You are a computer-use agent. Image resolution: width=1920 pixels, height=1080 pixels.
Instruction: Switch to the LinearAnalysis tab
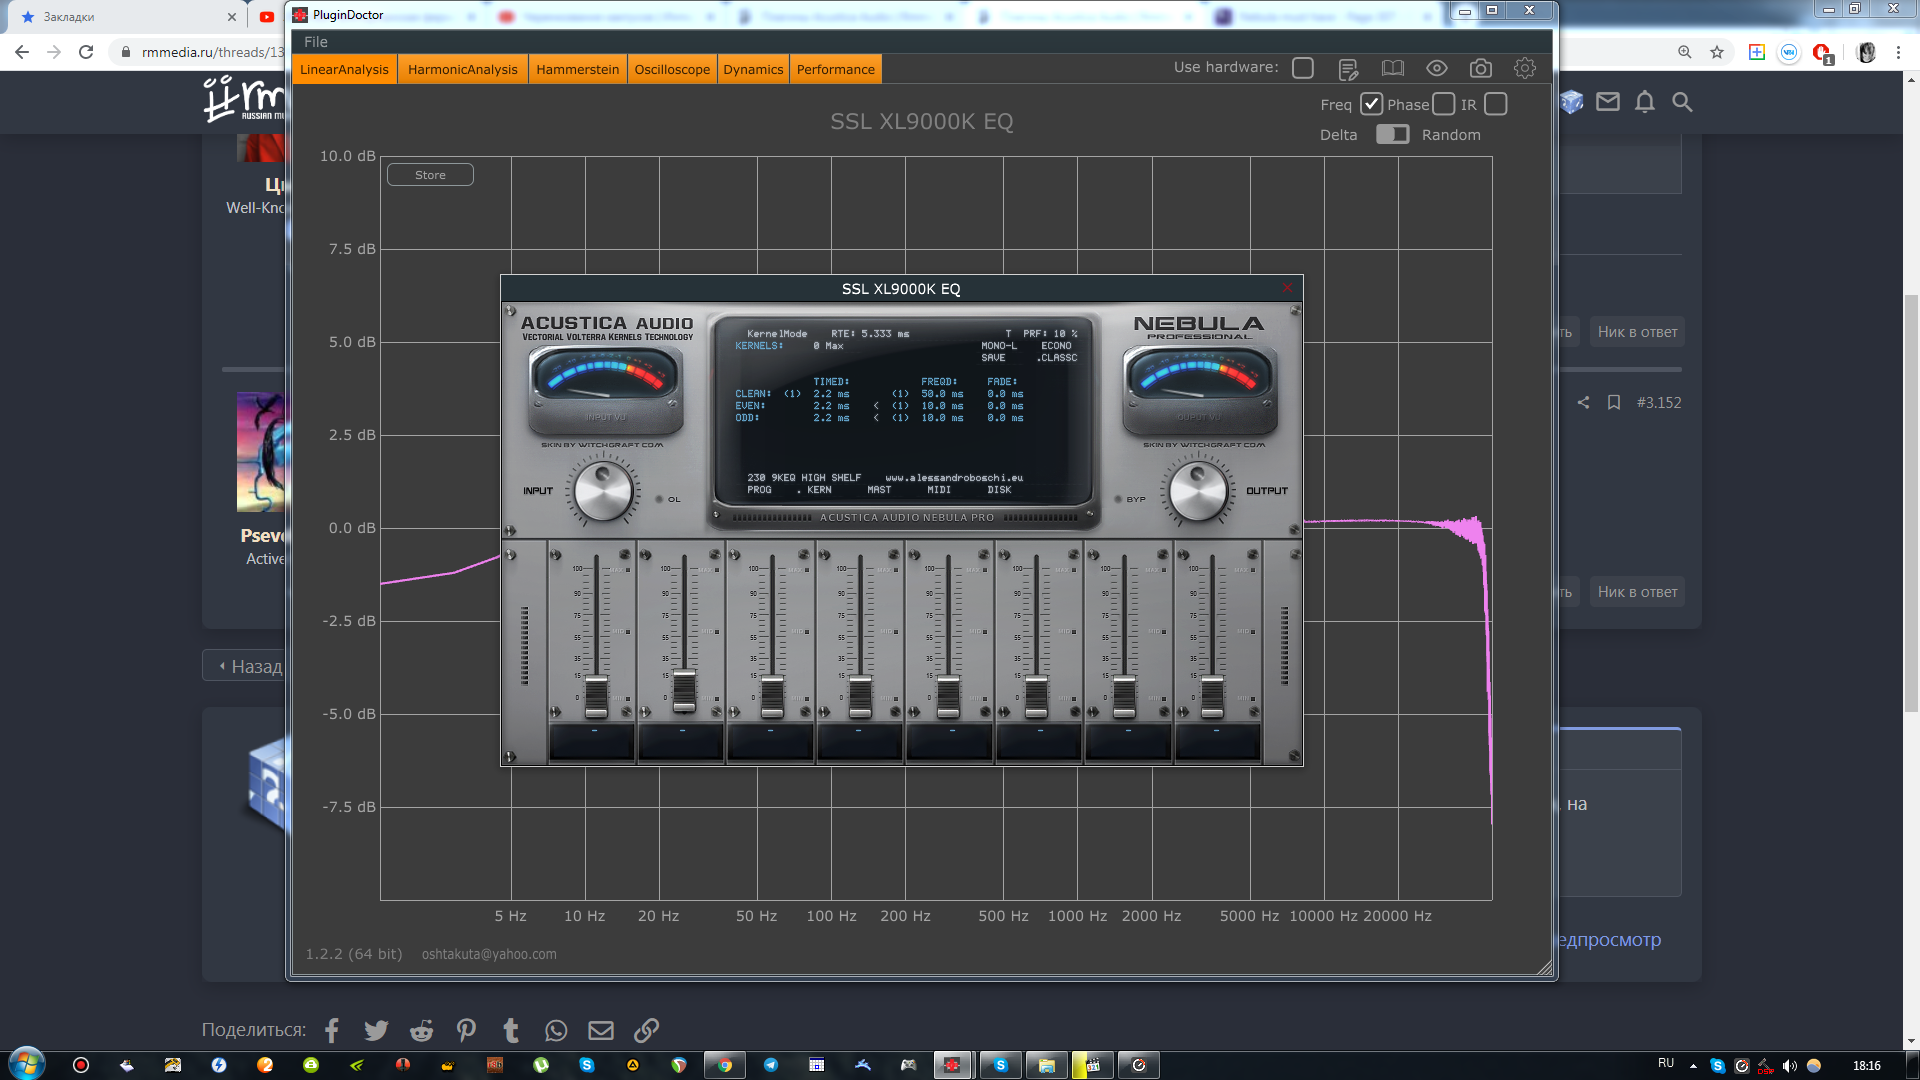[x=344, y=69]
